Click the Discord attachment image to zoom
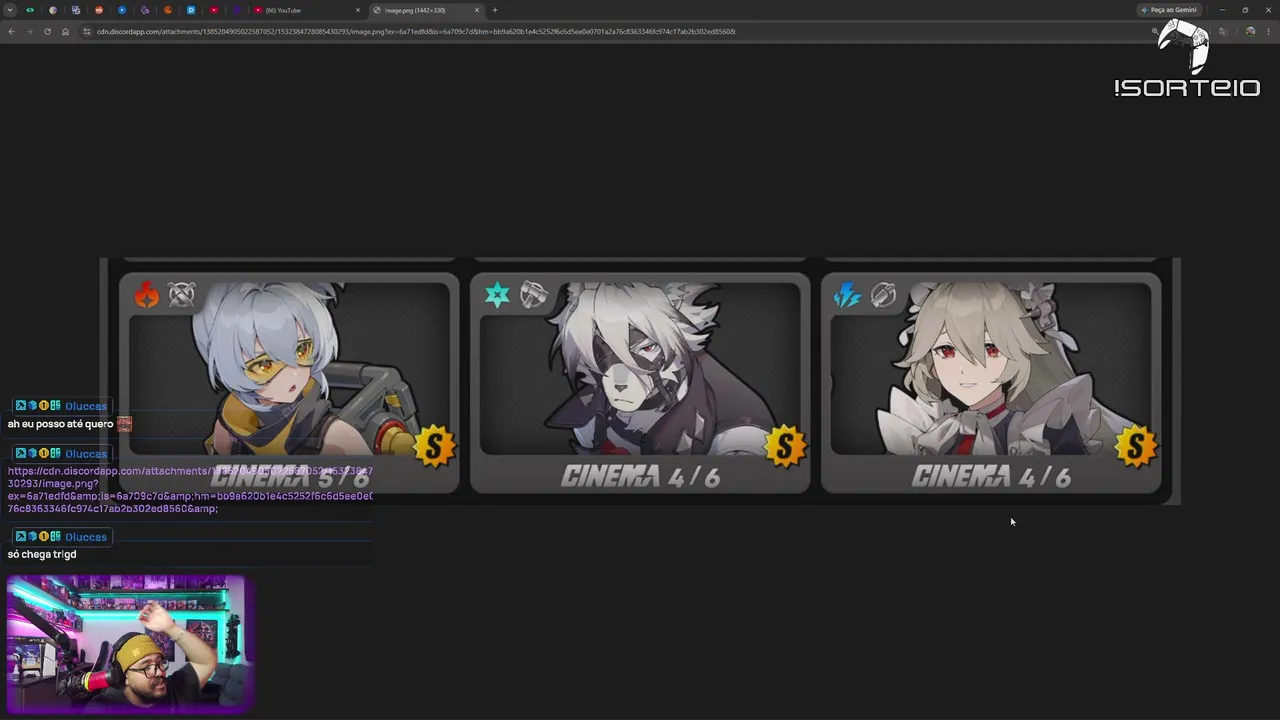Image resolution: width=1280 pixels, height=720 pixels. point(640,381)
